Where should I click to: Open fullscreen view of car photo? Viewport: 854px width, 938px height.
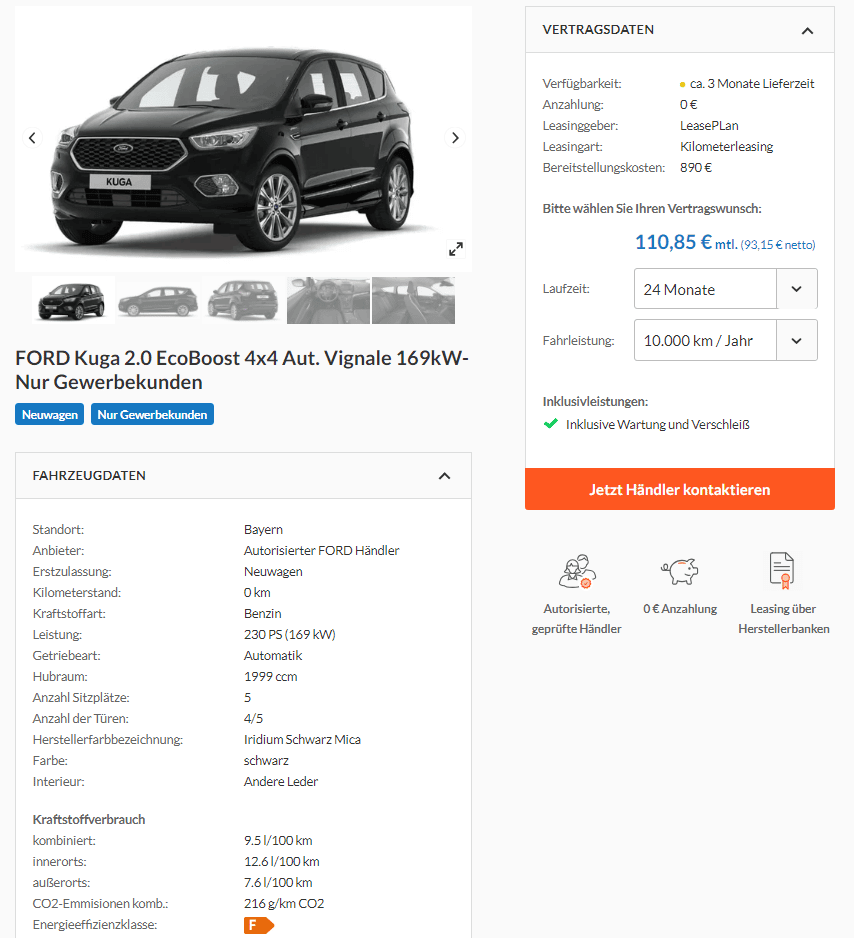[x=456, y=249]
